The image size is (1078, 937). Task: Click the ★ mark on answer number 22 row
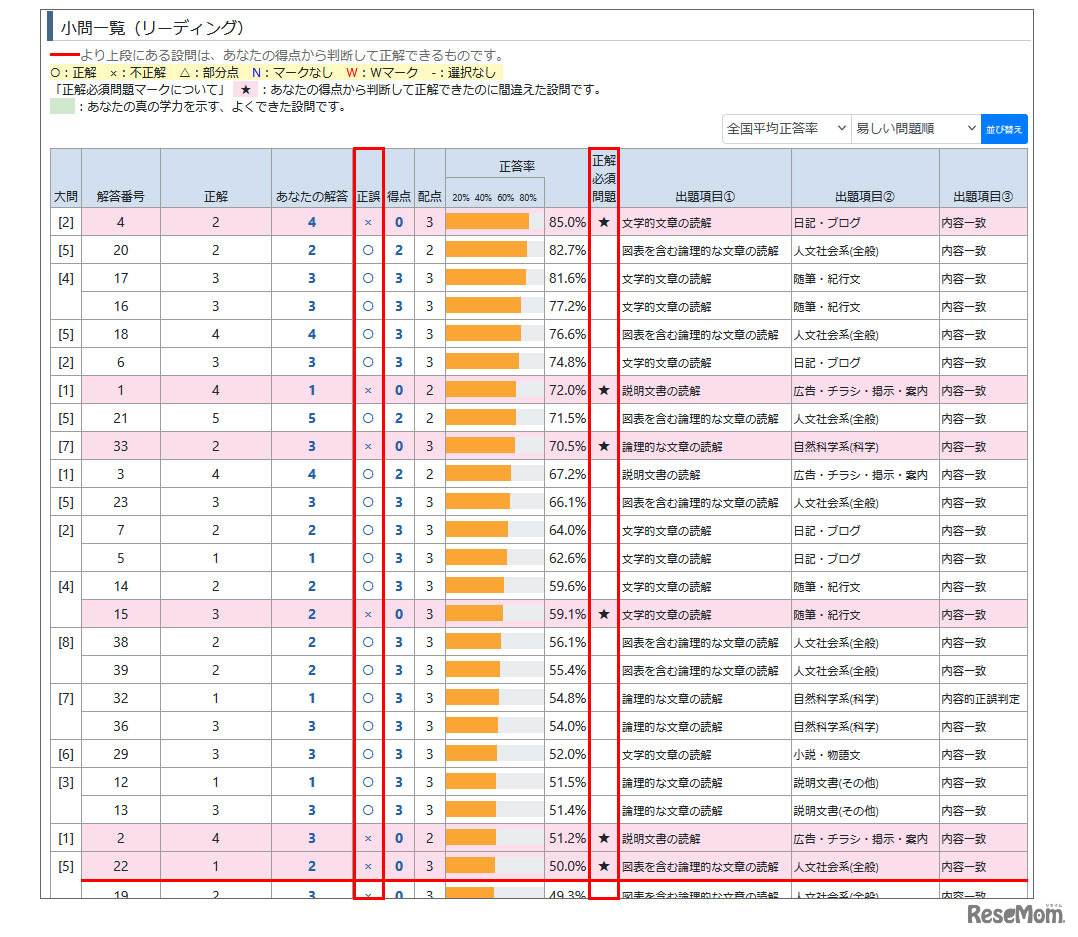[x=605, y=866]
